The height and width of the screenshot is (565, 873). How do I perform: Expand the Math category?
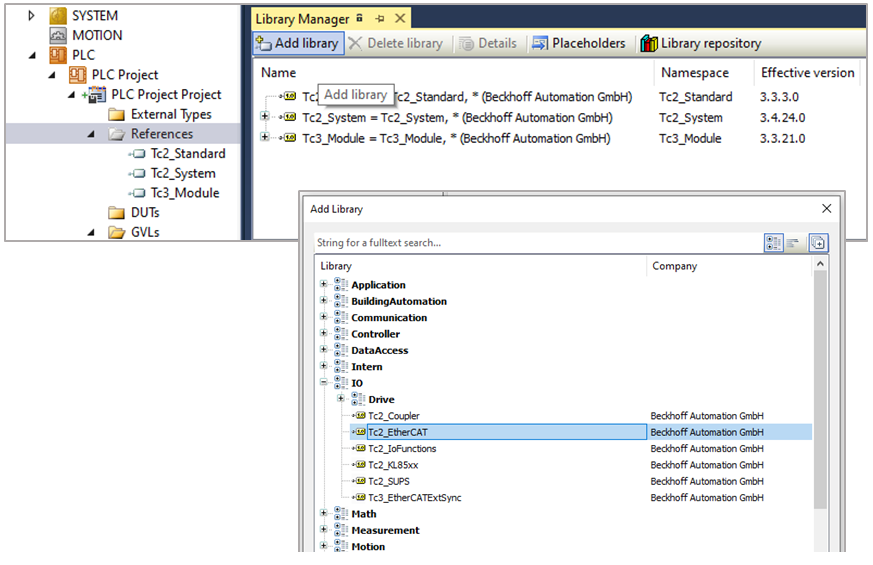pyautogui.click(x=323, y=513)
